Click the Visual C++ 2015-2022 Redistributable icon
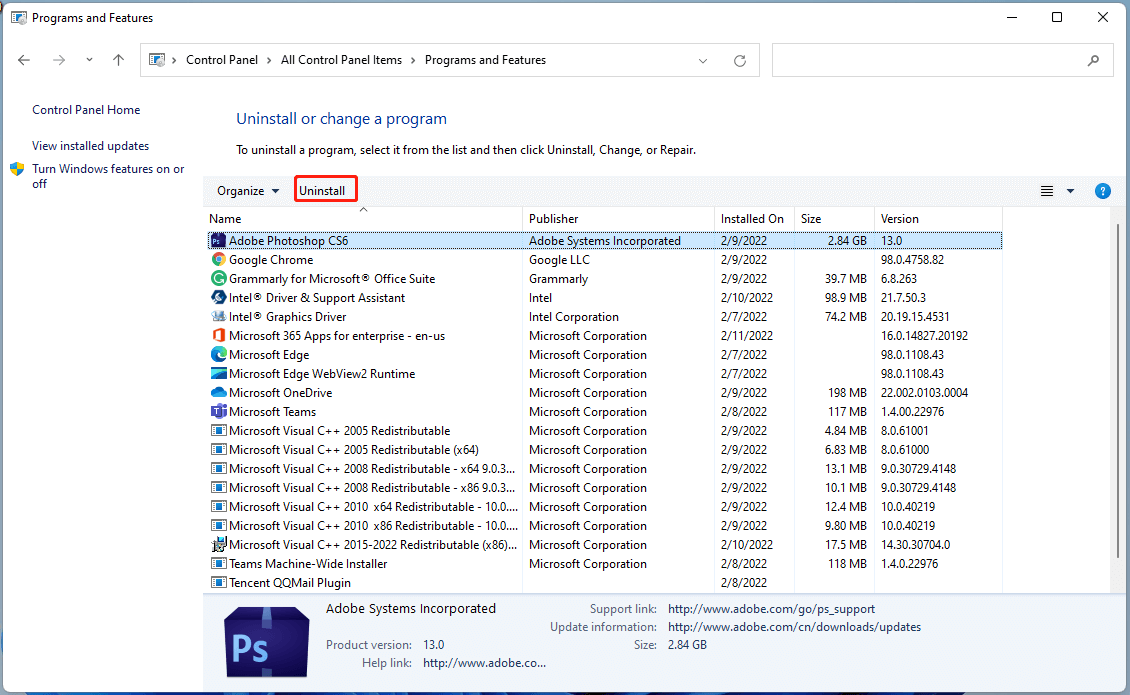Screen dimensions: 1130x695 [218, 545]
